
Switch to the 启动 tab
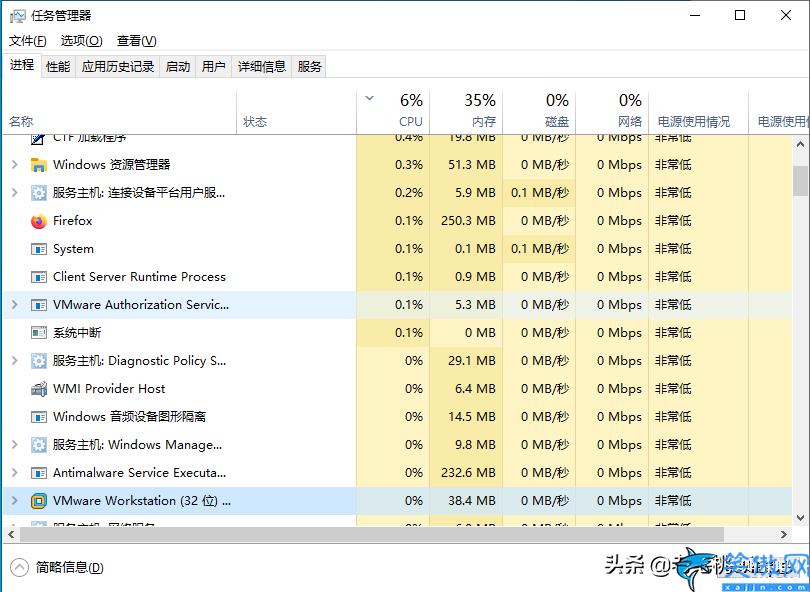click(x=178, y=67)
